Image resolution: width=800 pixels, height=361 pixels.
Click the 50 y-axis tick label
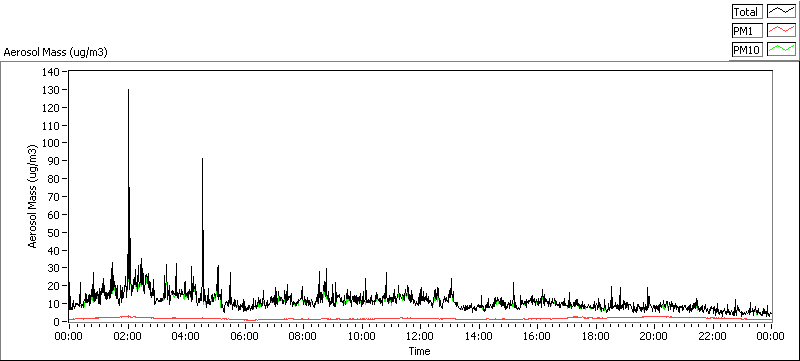pyautogui.click(x=56, y=233)
